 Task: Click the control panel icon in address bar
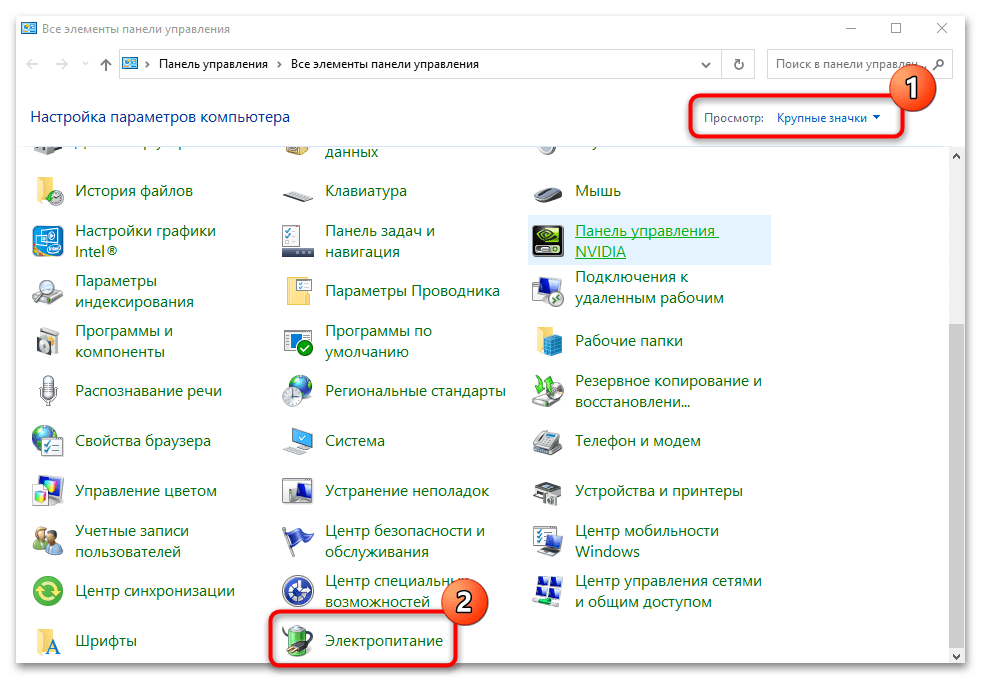click(130, 64)
